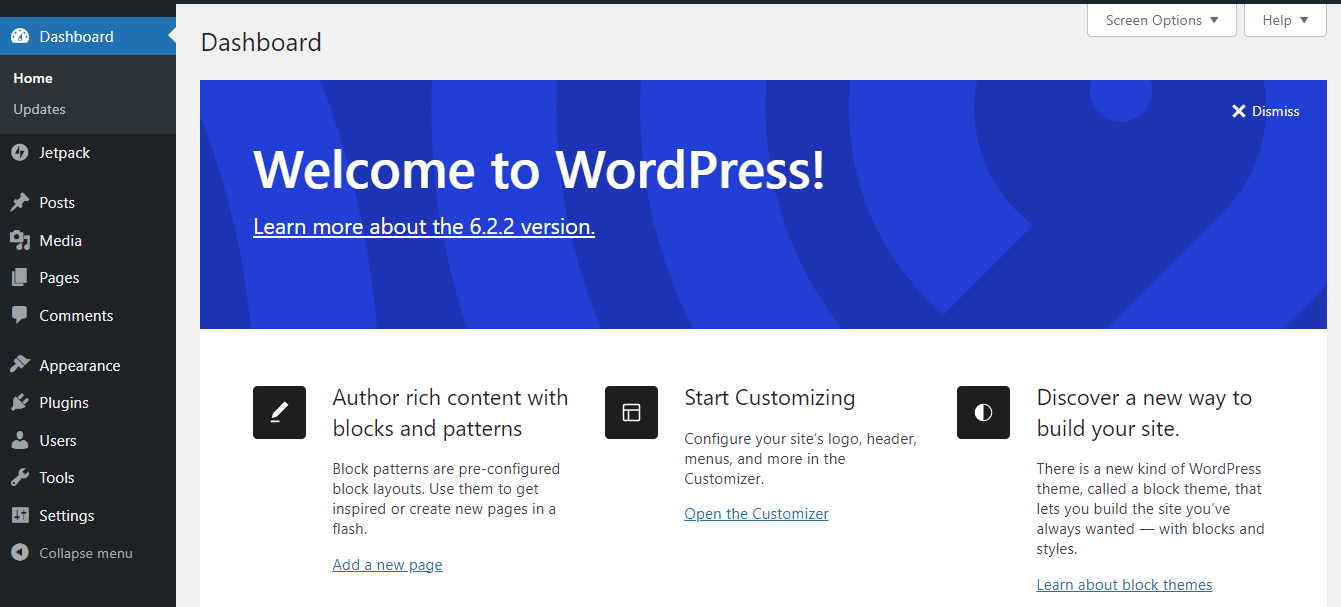Open the Media menu label

point(60,240)
